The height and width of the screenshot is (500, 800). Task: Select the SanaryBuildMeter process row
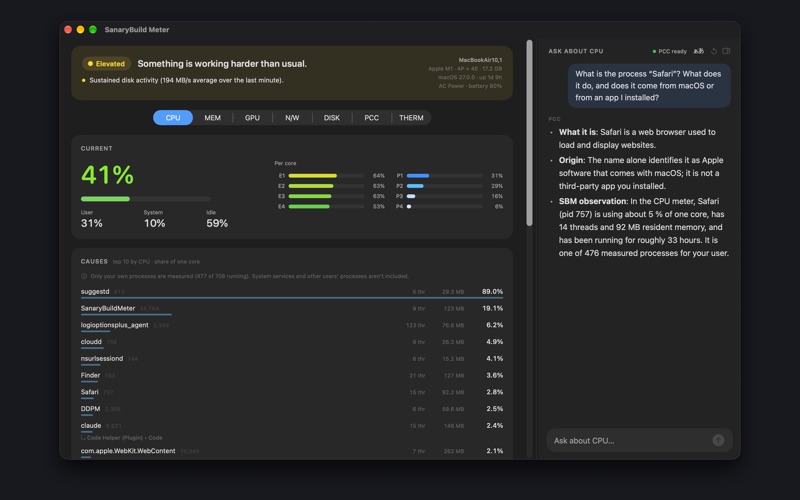[292, 309]
